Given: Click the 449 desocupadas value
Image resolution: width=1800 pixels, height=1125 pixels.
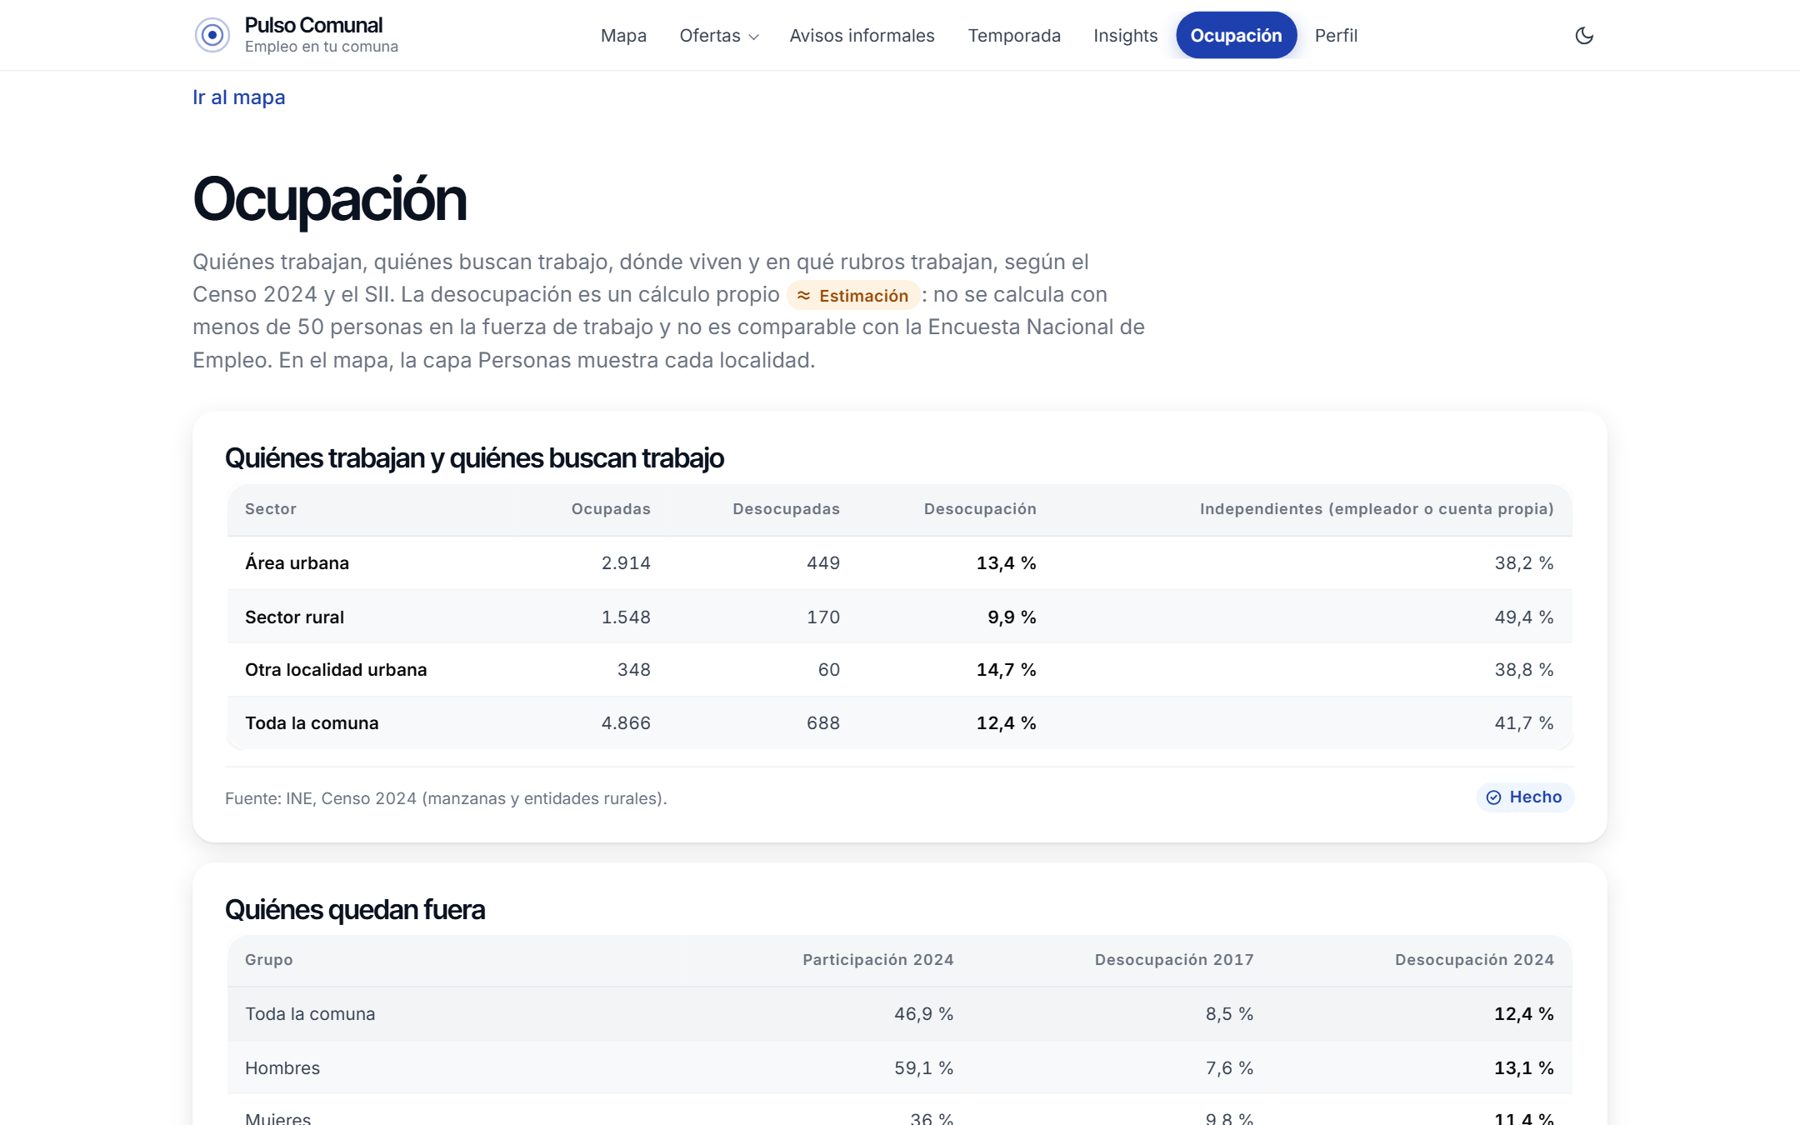Looking at the screenshot, I should tap(823, 563).
